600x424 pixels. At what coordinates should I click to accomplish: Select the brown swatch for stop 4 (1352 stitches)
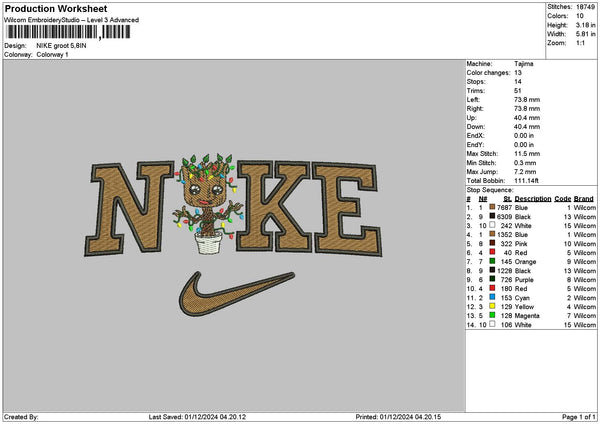click(x=492, y=234)
